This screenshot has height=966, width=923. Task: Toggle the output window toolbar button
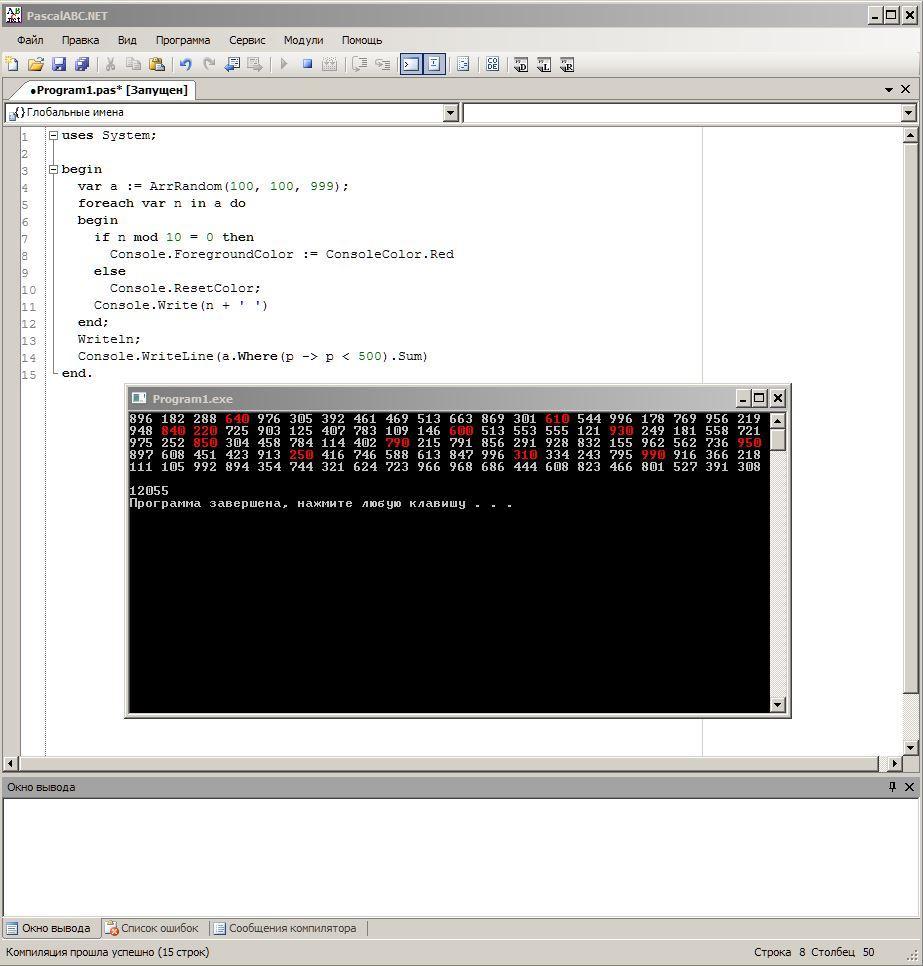(410, 64)
